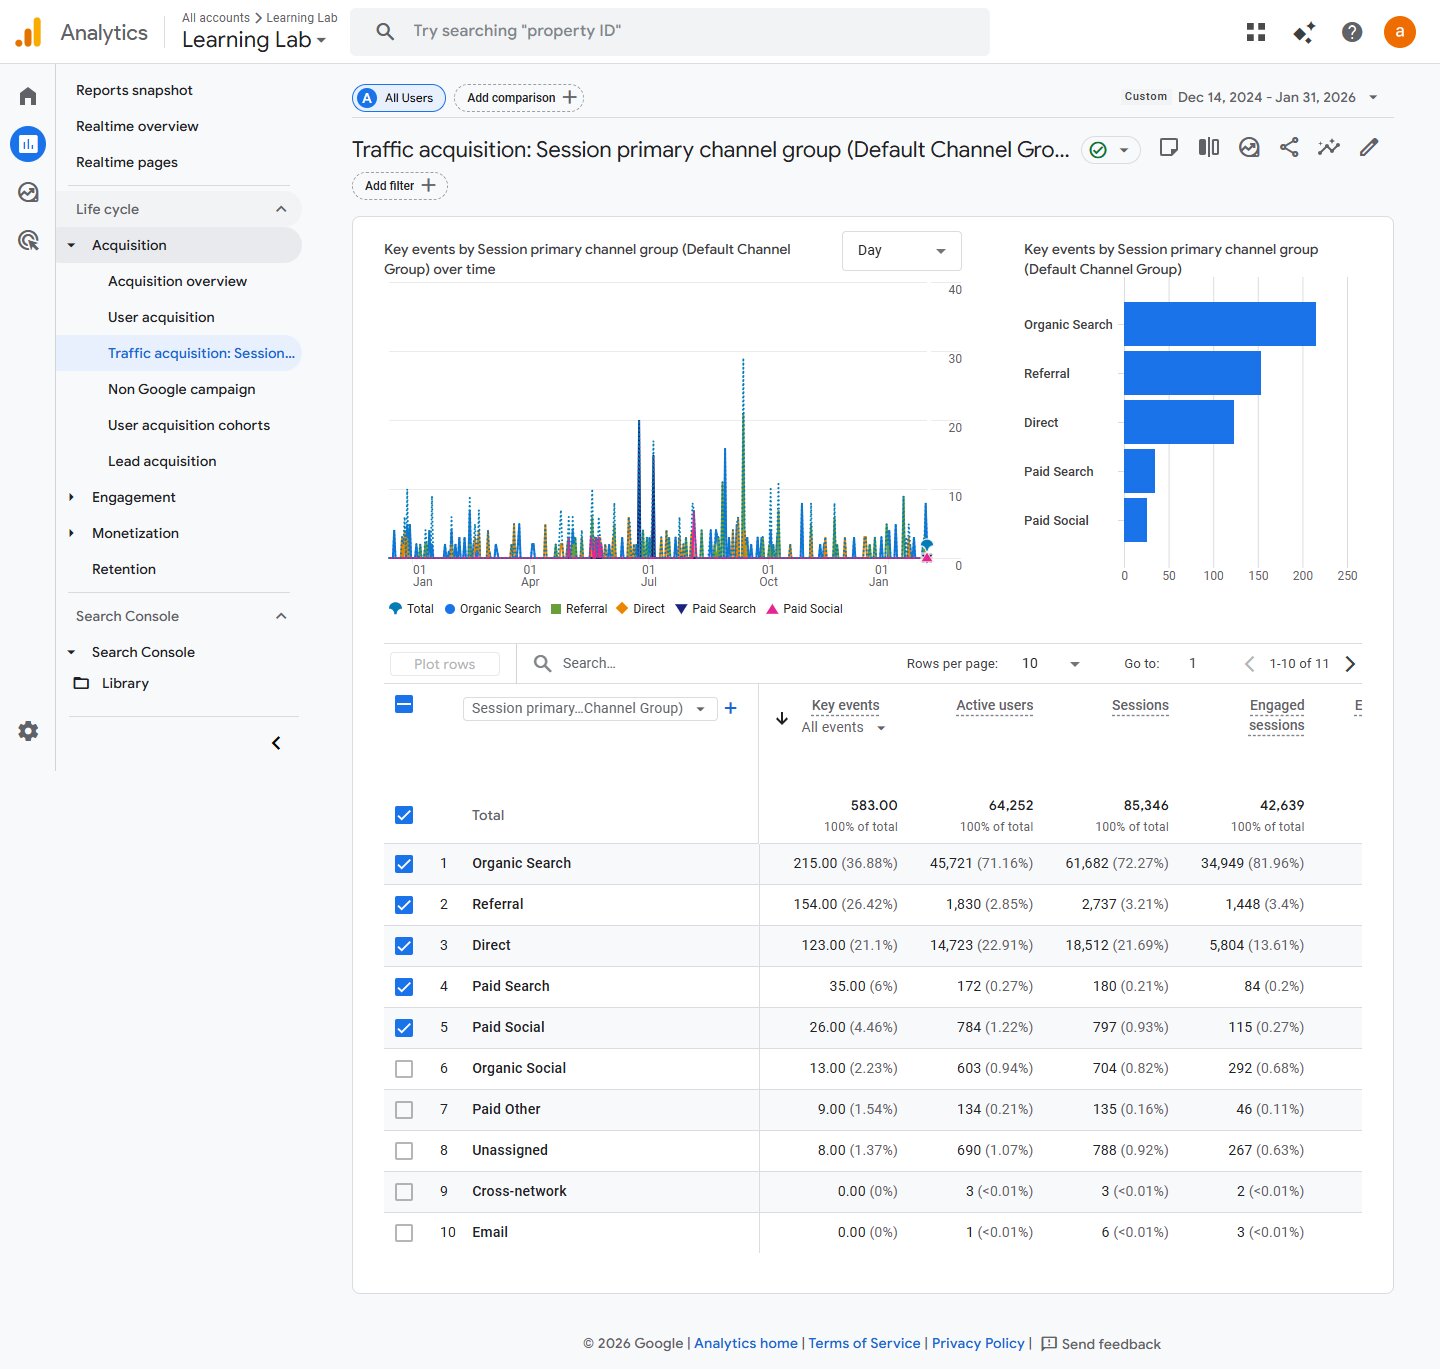Open Admin settings gear icon
This screenshot has height=1370, width=1440.
coord(28,731)
